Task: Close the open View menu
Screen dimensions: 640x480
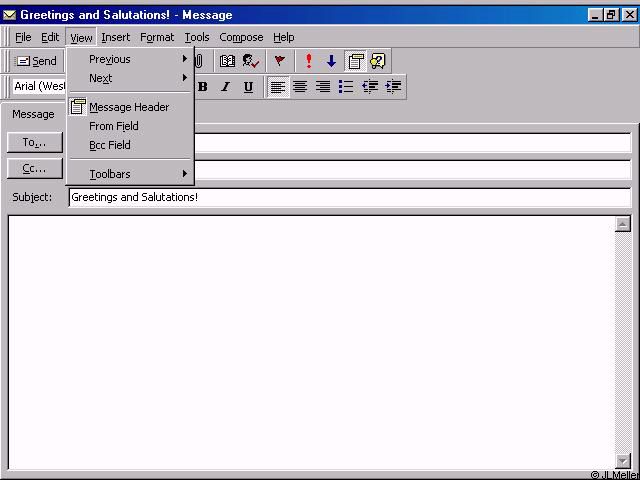Action: point(81,38)
